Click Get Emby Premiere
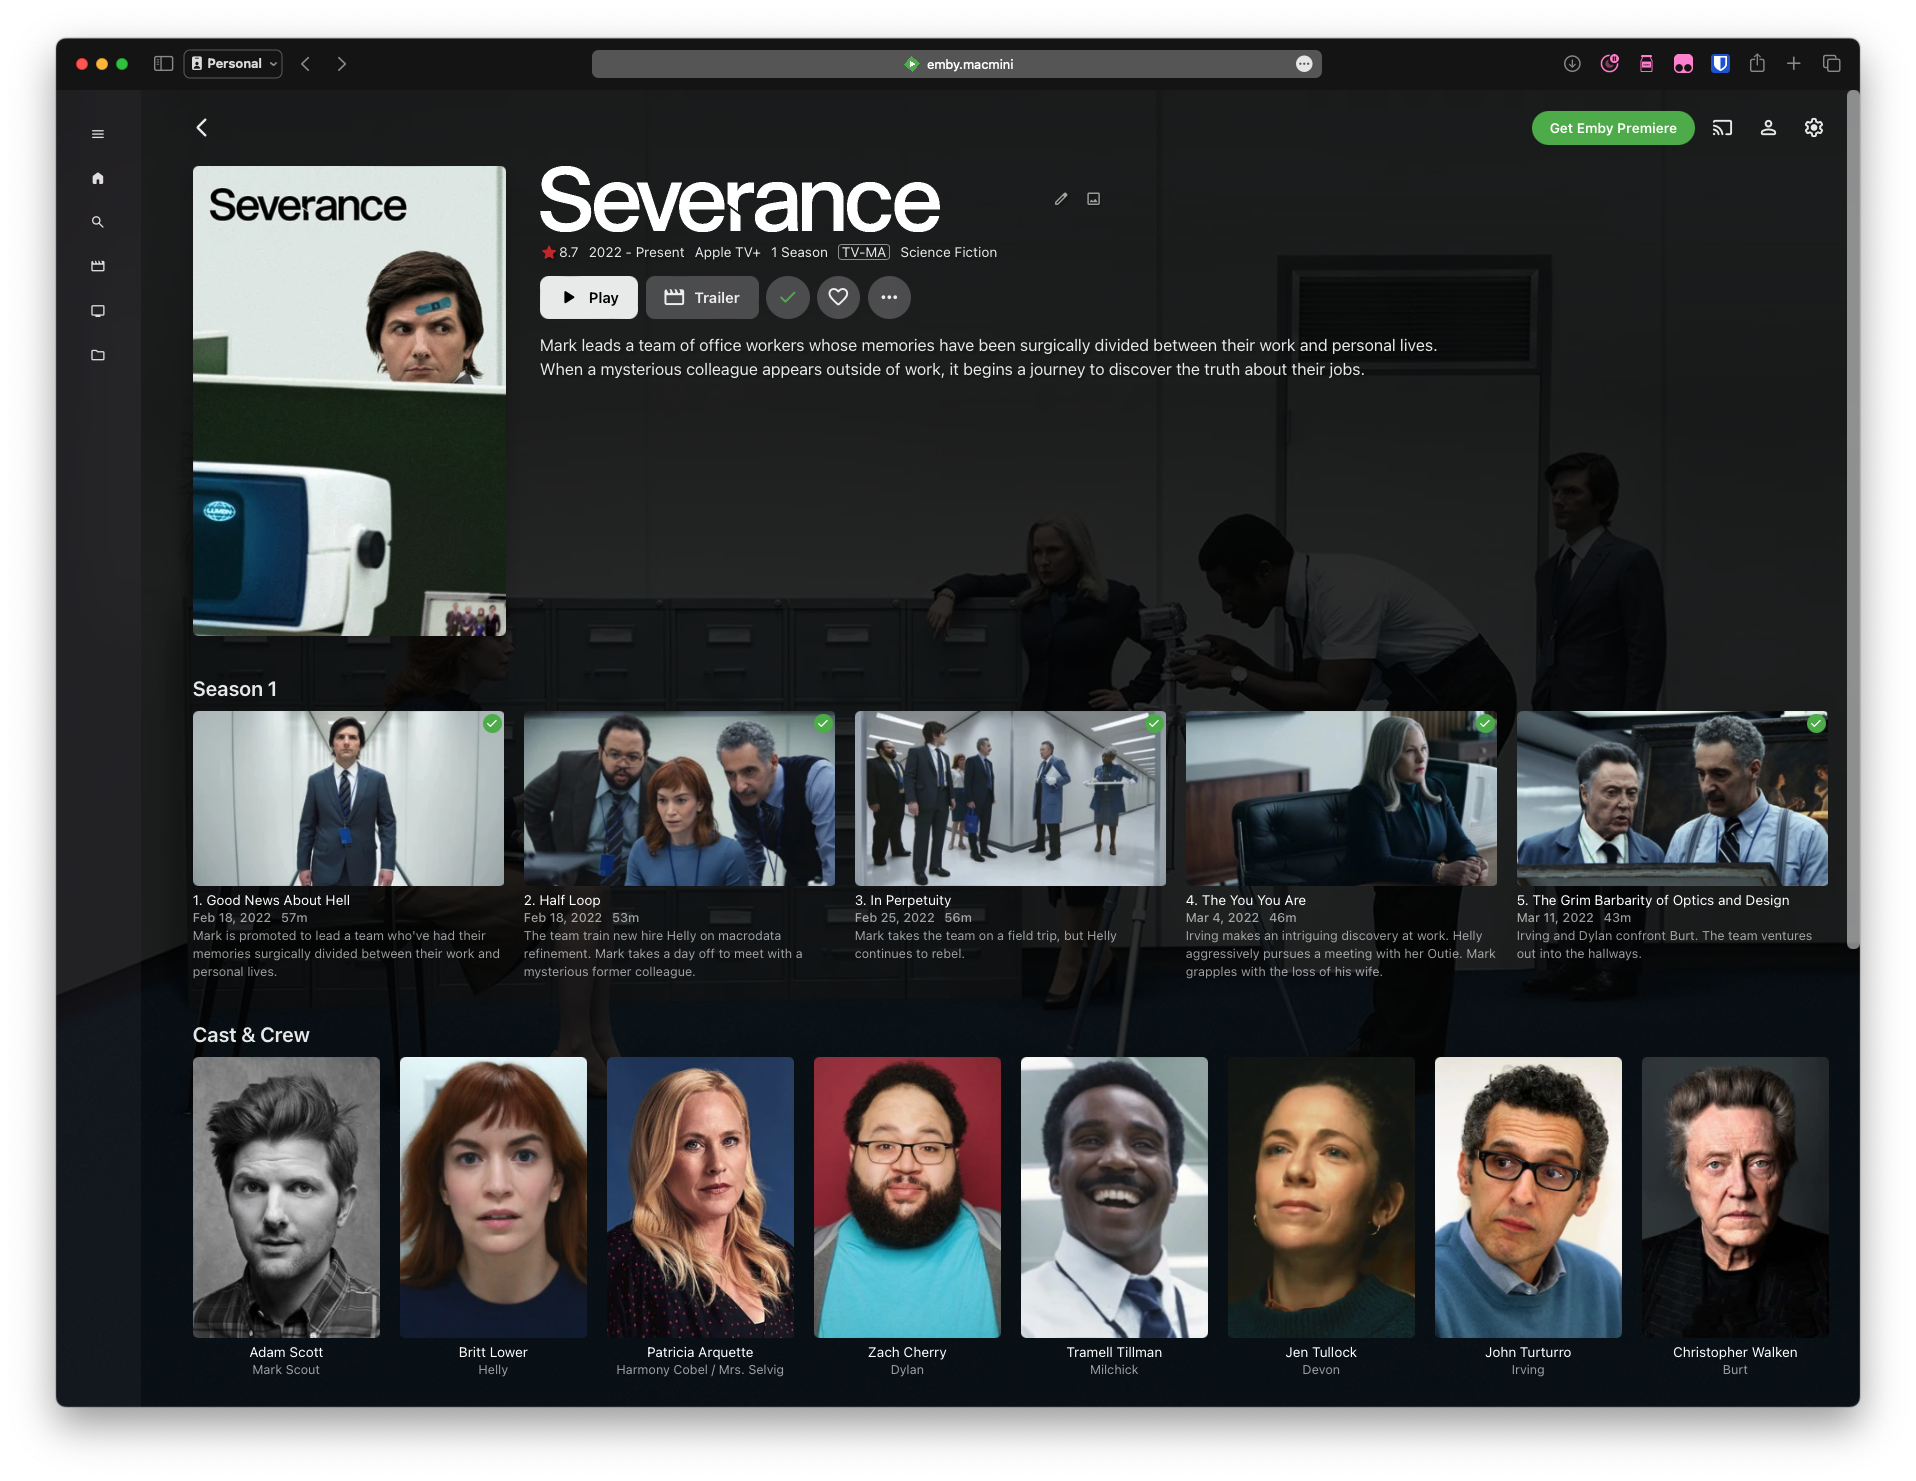Image resolution: width=1916 pixels, height=1481 pixels. coord(1613,128)
